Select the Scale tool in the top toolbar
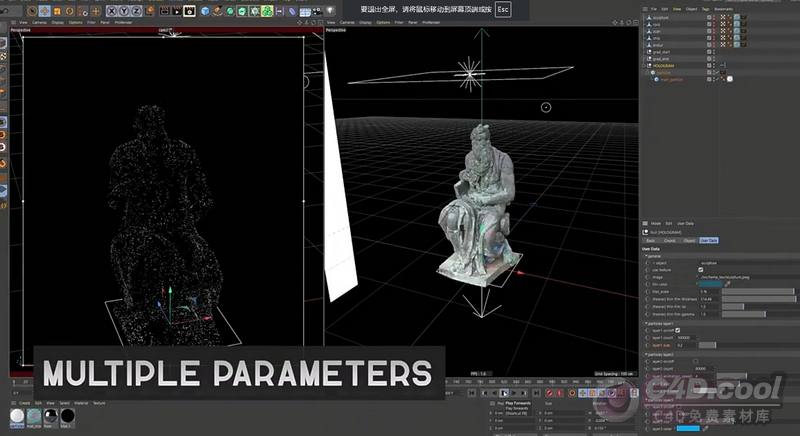Viewport: 800px width, 436px height. [57, 10]
